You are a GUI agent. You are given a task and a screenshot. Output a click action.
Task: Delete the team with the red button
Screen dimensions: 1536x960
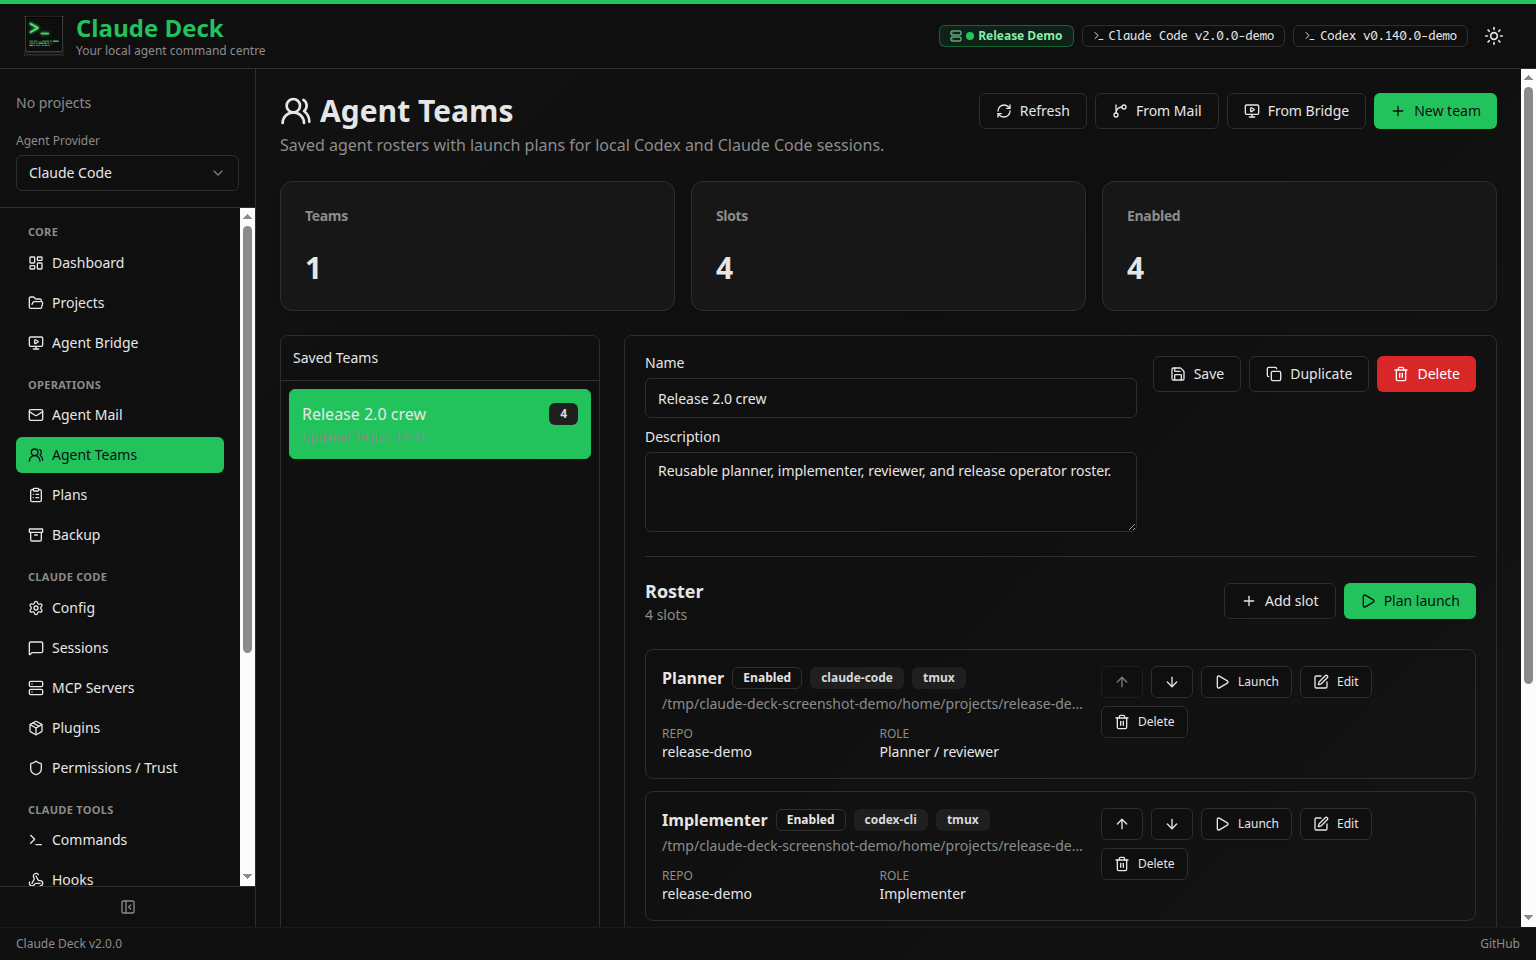pyautogui.click(x=1426, y=374)
